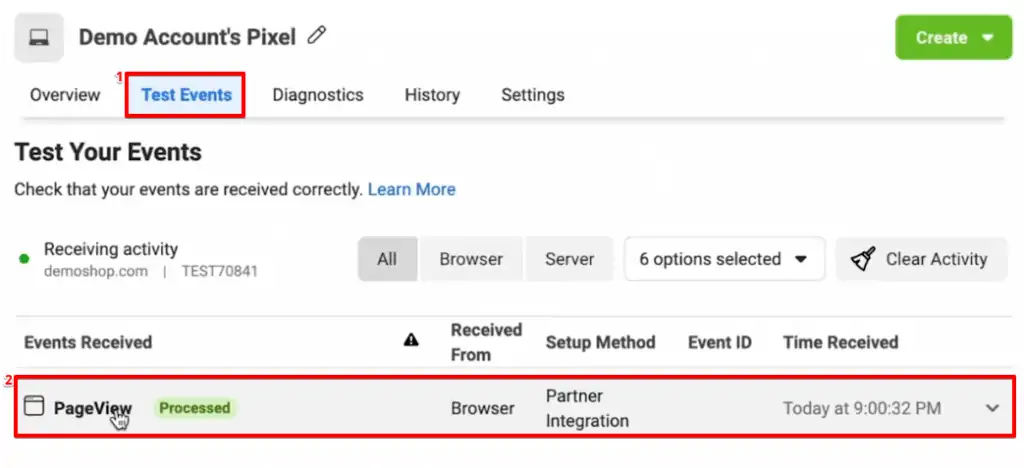Open the Learn More link
The width and height of the screenshot is (1024, 468).
click(x=412, y=190)
